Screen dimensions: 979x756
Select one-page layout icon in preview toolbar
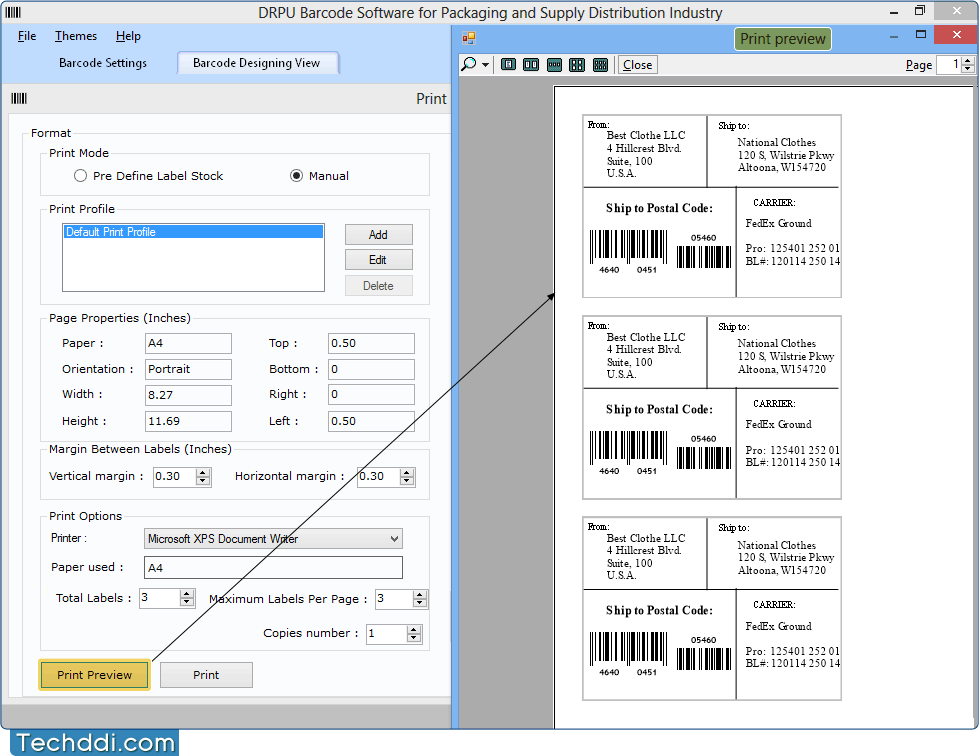tap(508, 65)
